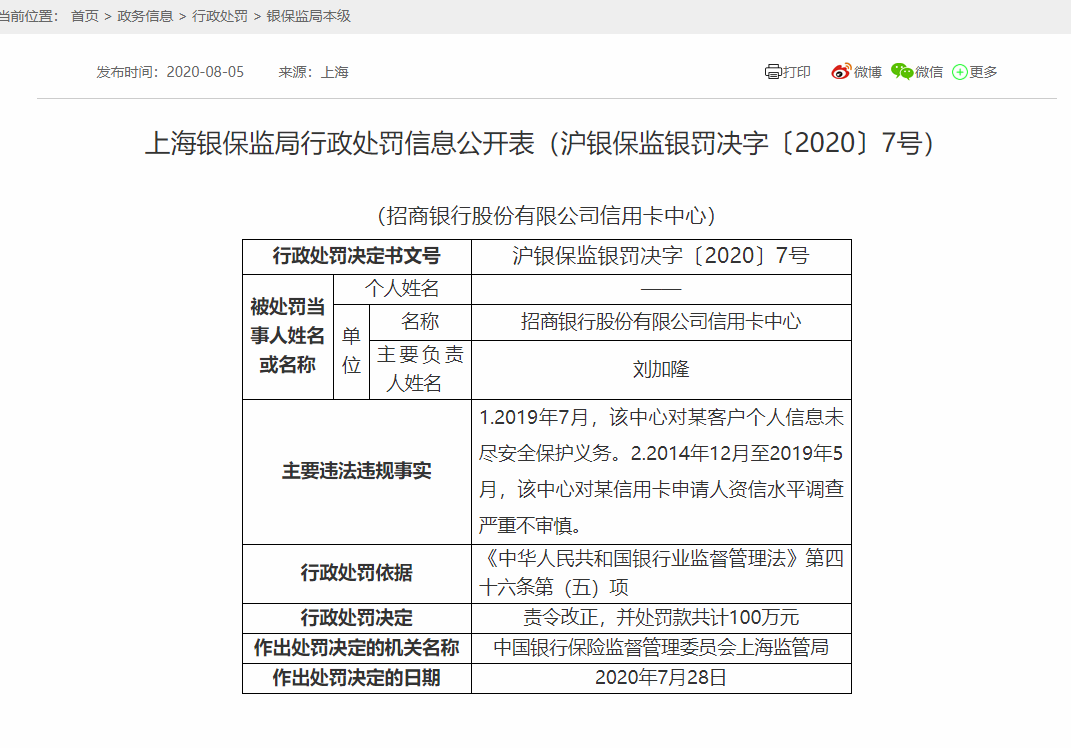Click the 单位 cell
Image resolution: width=1071 pixels, height=748 pixels.
click(351, 351)
